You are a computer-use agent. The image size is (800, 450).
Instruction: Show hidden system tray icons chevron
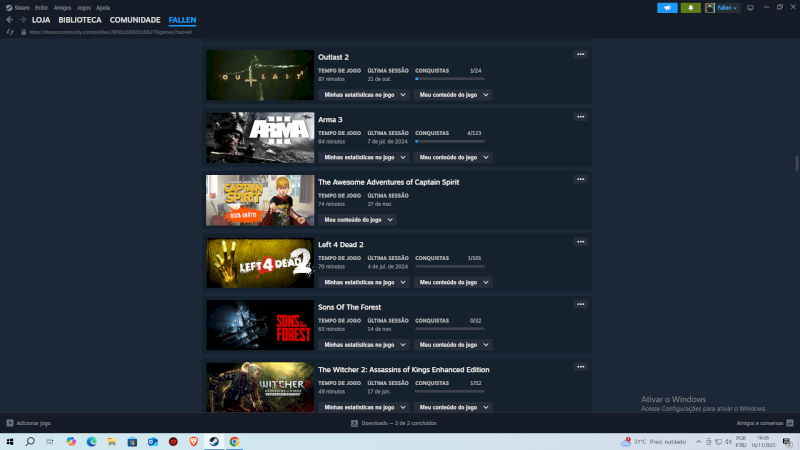pos(698,442)
